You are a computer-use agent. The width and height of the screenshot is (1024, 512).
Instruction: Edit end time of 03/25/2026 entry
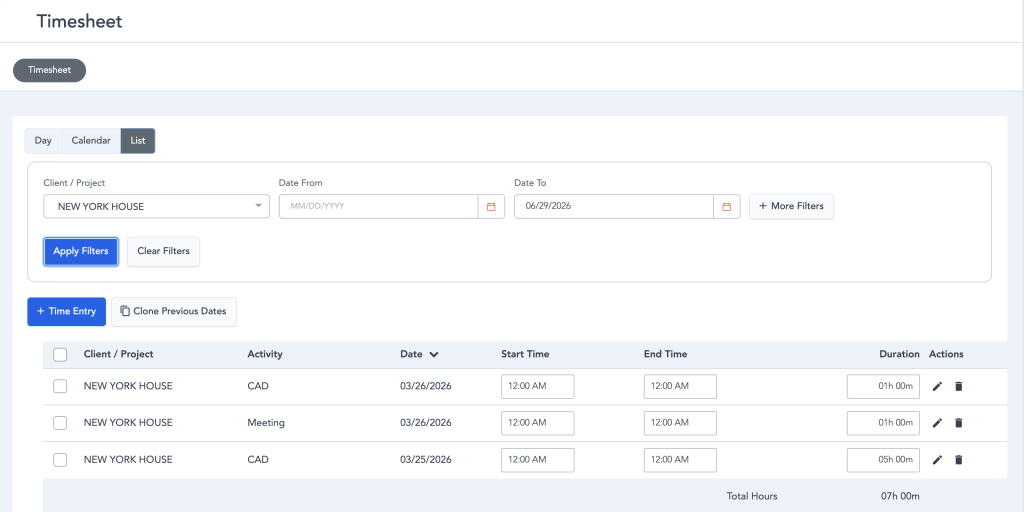680,460
